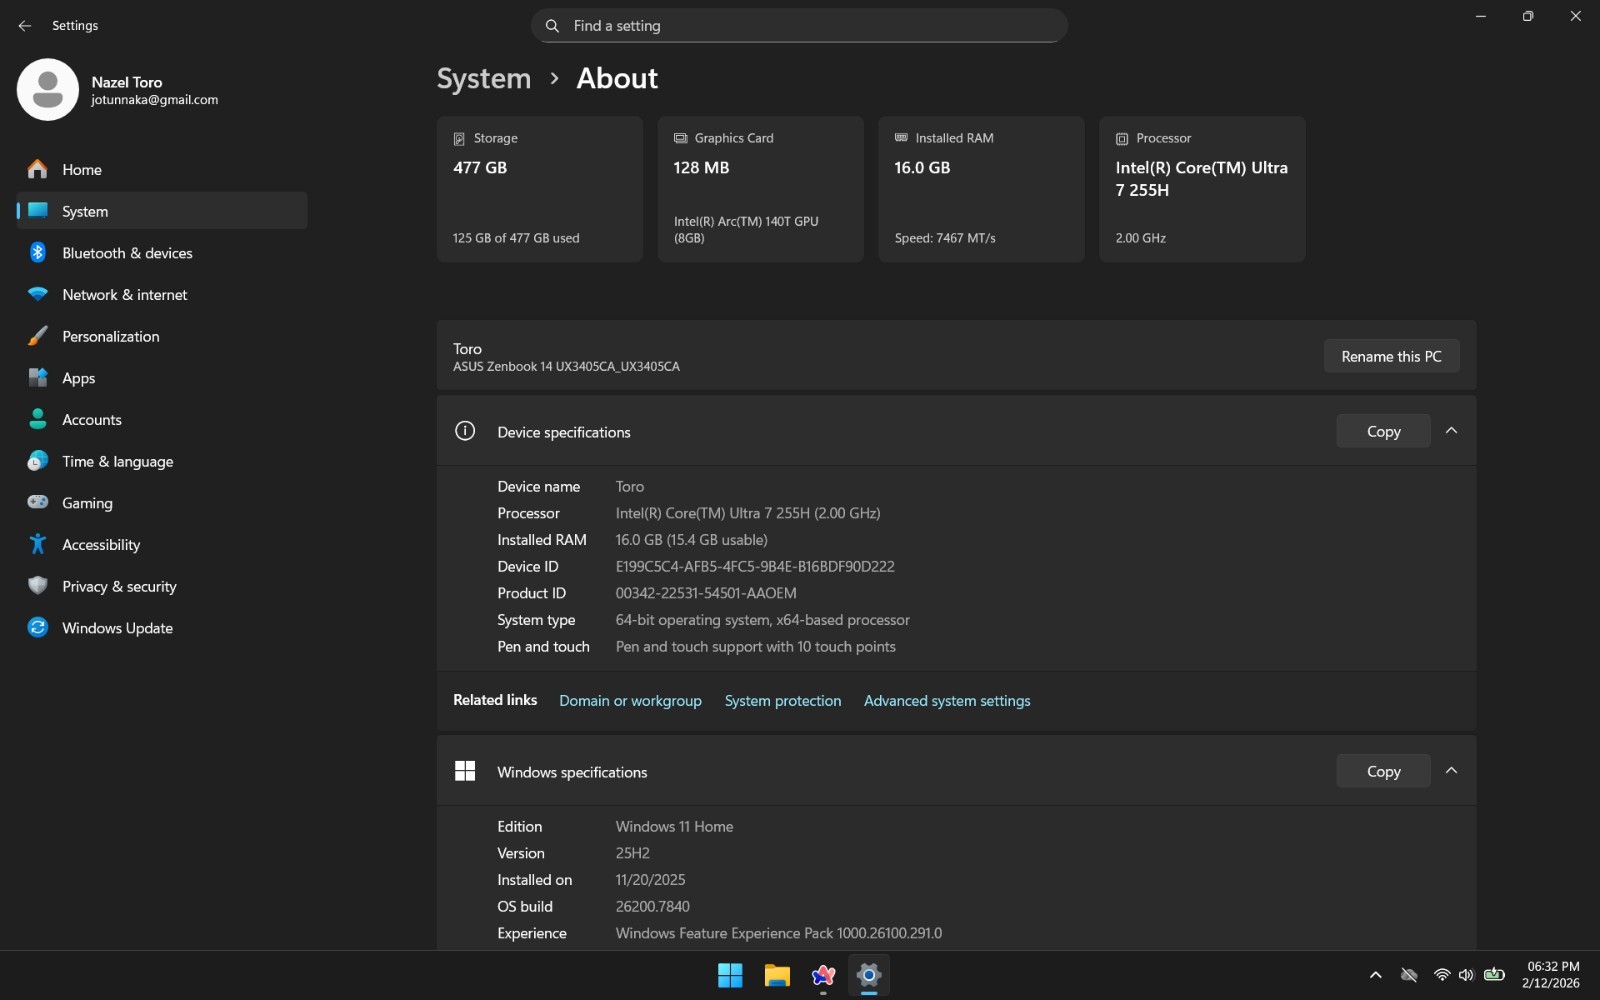The image size is (1600, 1000).
Task: Navigate to Privacy & security
Action: point(162,586)
